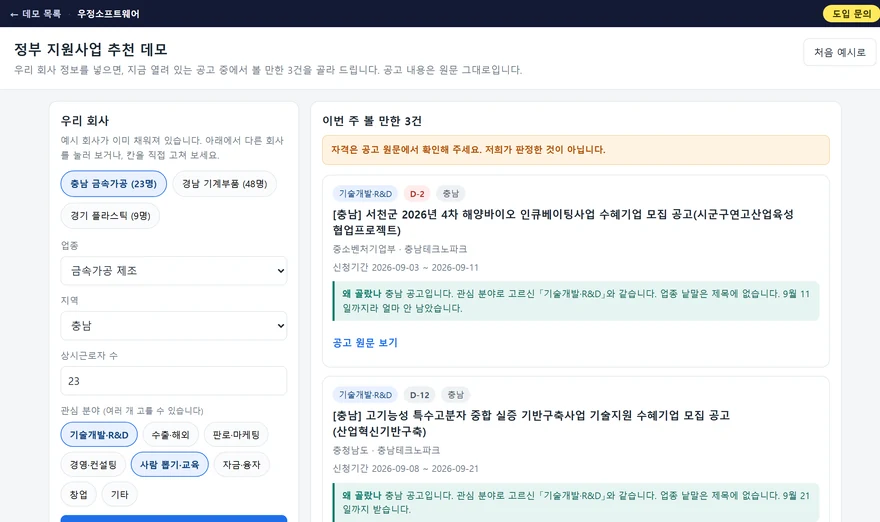Click 신청기간 2026-09-03 ~ 2026-09-11 text

pyautogui.click(x=406, y=267)
